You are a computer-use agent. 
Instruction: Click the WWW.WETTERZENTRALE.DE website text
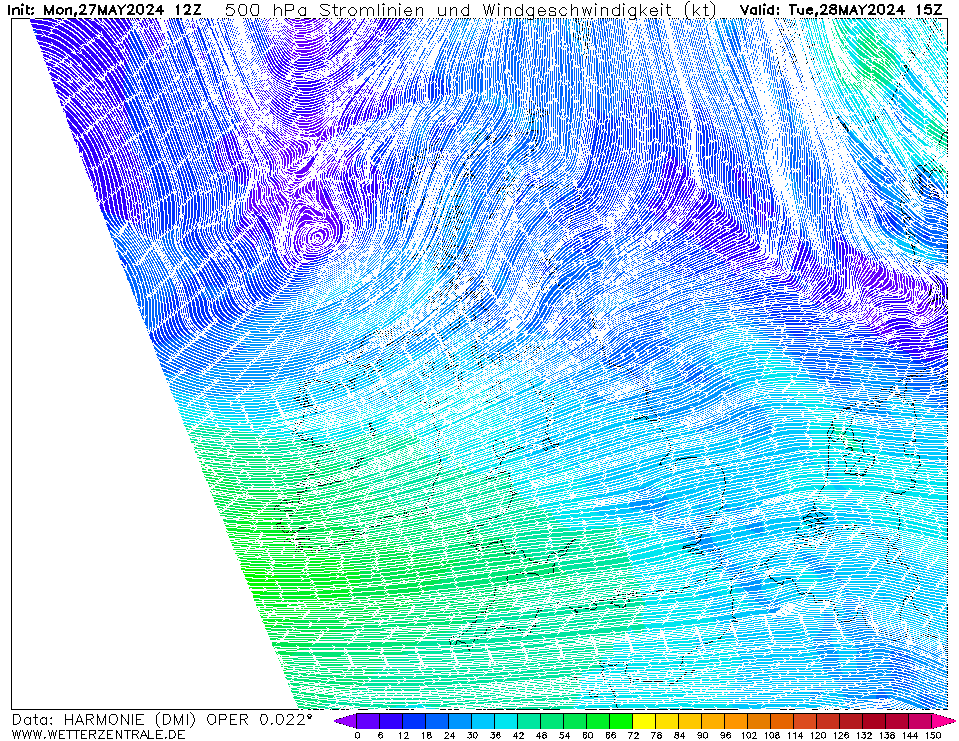point(98,734)
